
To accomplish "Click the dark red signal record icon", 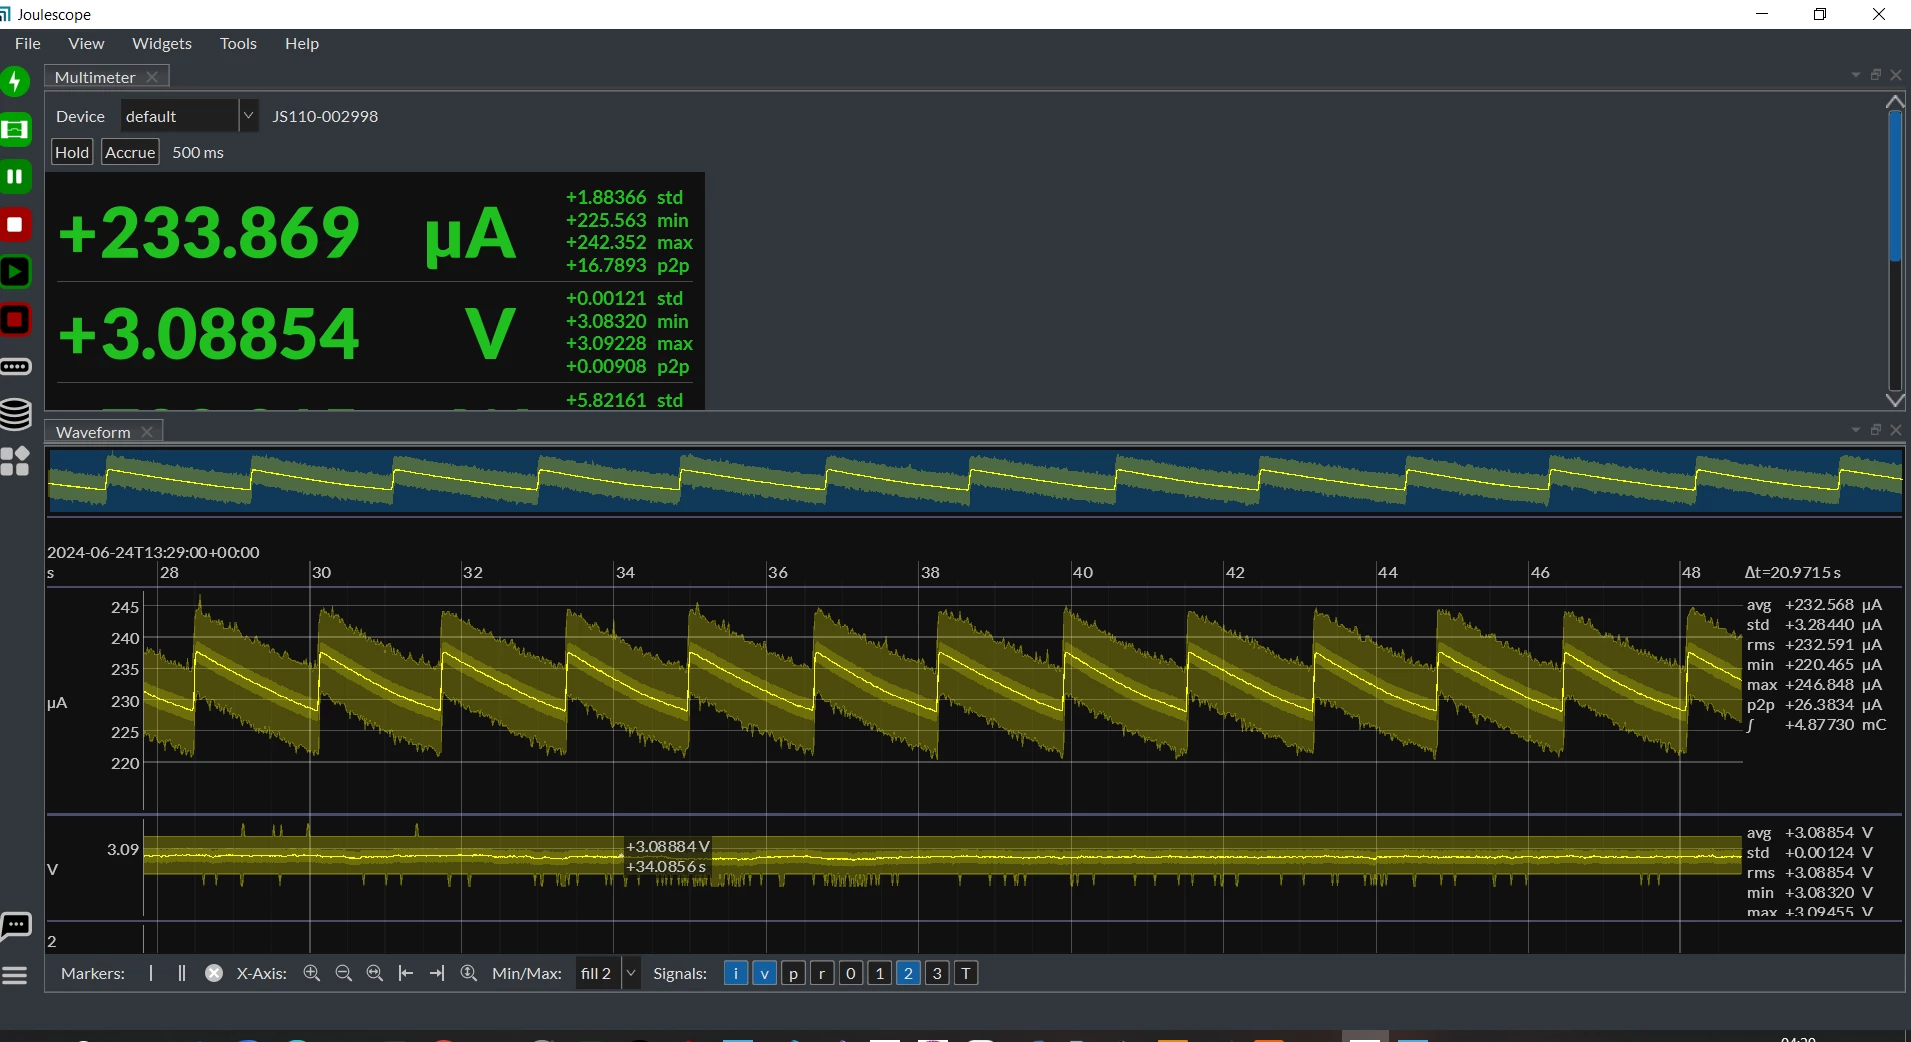I will pyautogui.click(x=15, y=320).
